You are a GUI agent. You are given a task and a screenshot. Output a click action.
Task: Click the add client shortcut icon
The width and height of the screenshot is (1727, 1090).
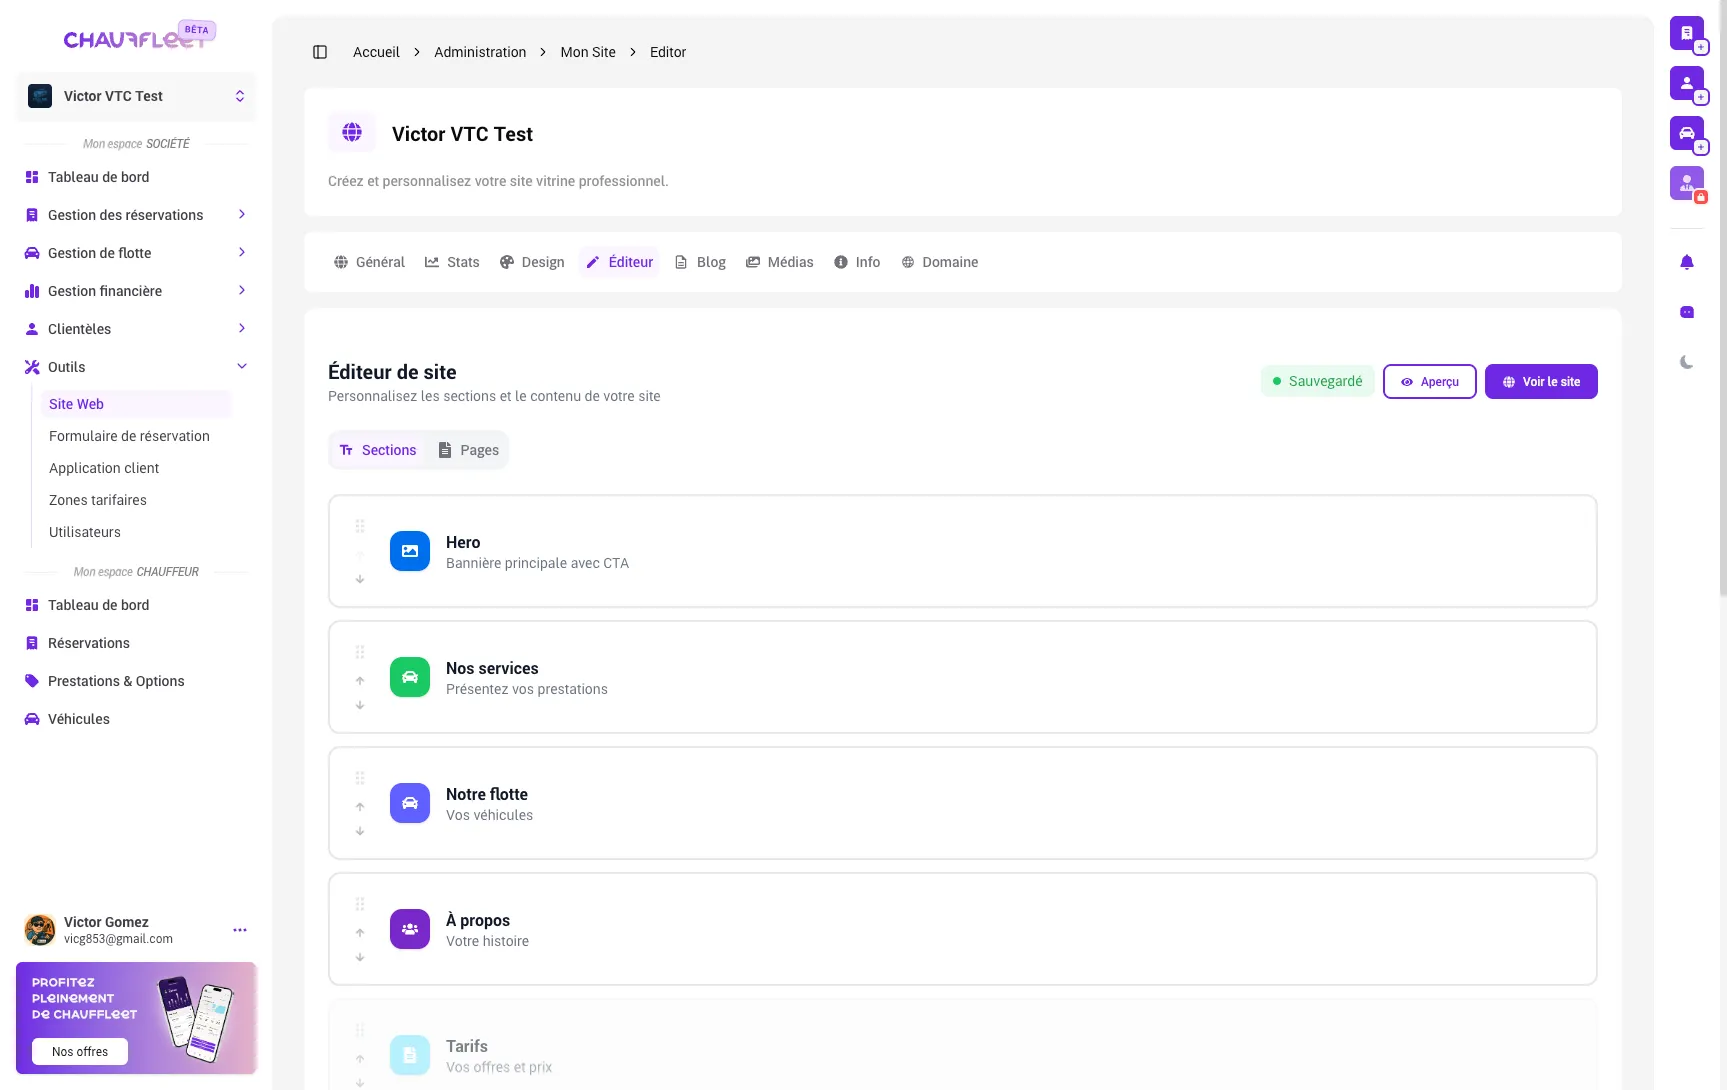click(x=1687, y=83)
